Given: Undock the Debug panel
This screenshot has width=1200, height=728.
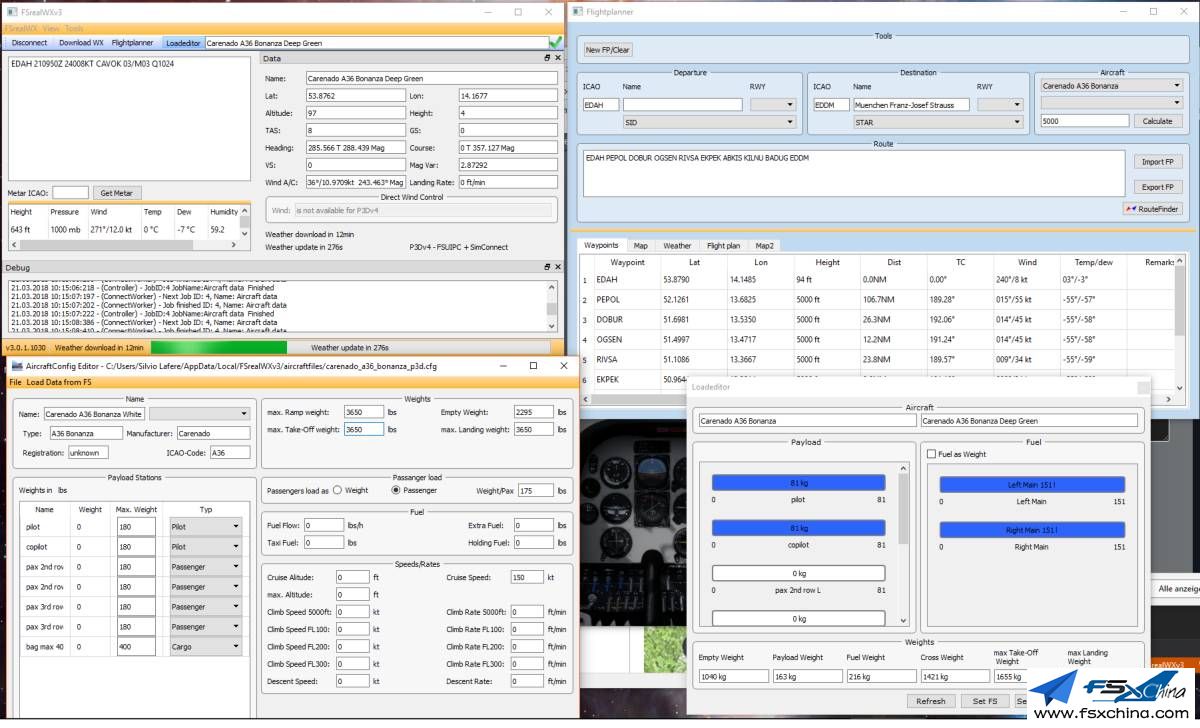Looking at the screenshot, I should (x=547, y=268).
